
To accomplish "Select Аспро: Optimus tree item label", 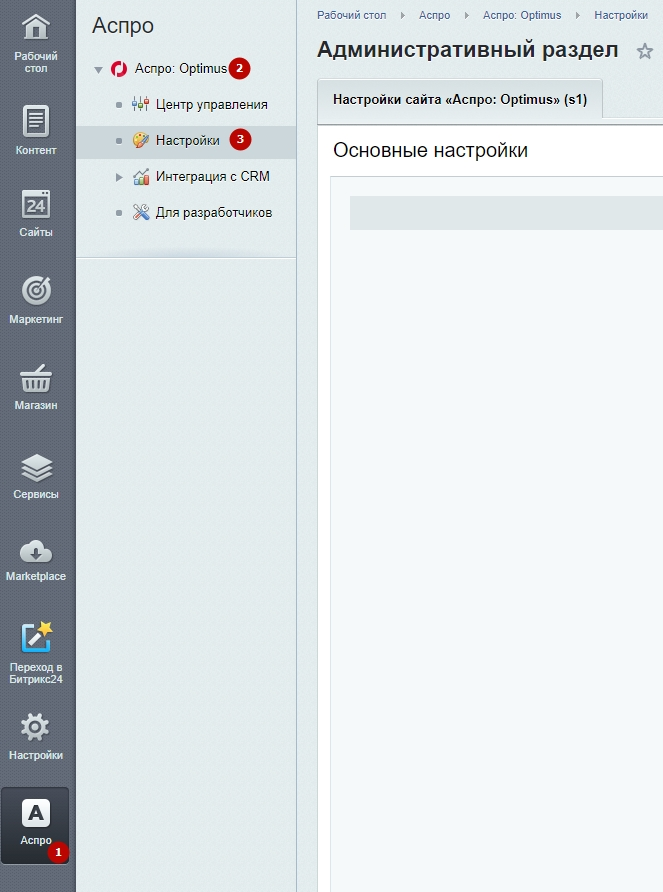I will 181,69.
